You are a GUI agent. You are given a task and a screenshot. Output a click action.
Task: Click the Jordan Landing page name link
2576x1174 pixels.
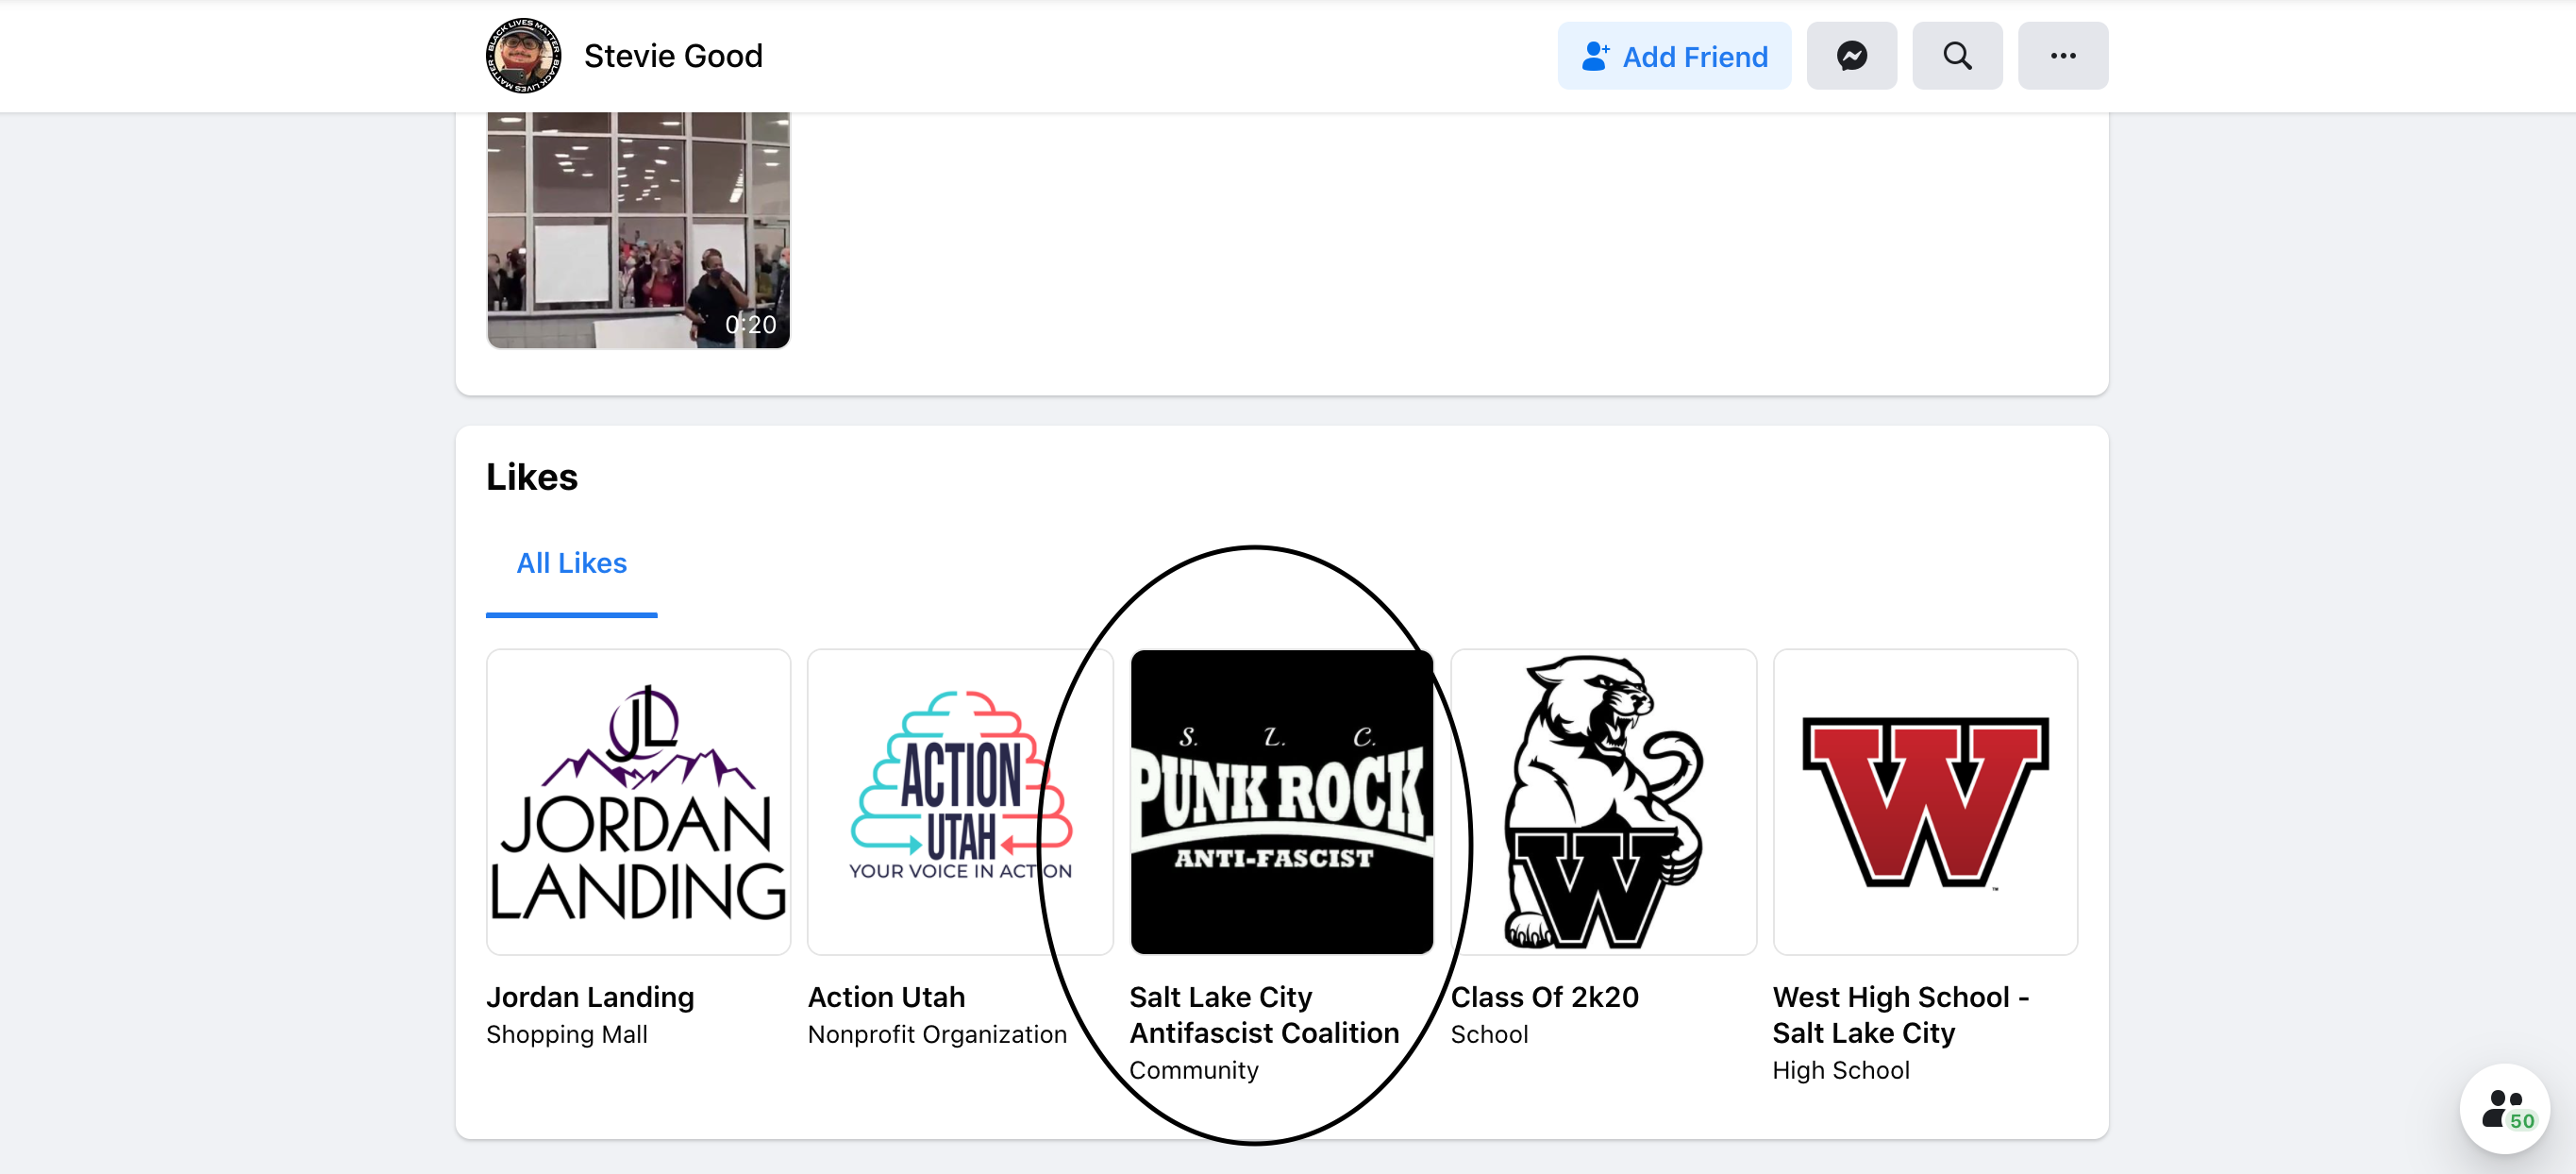[590, 997]
